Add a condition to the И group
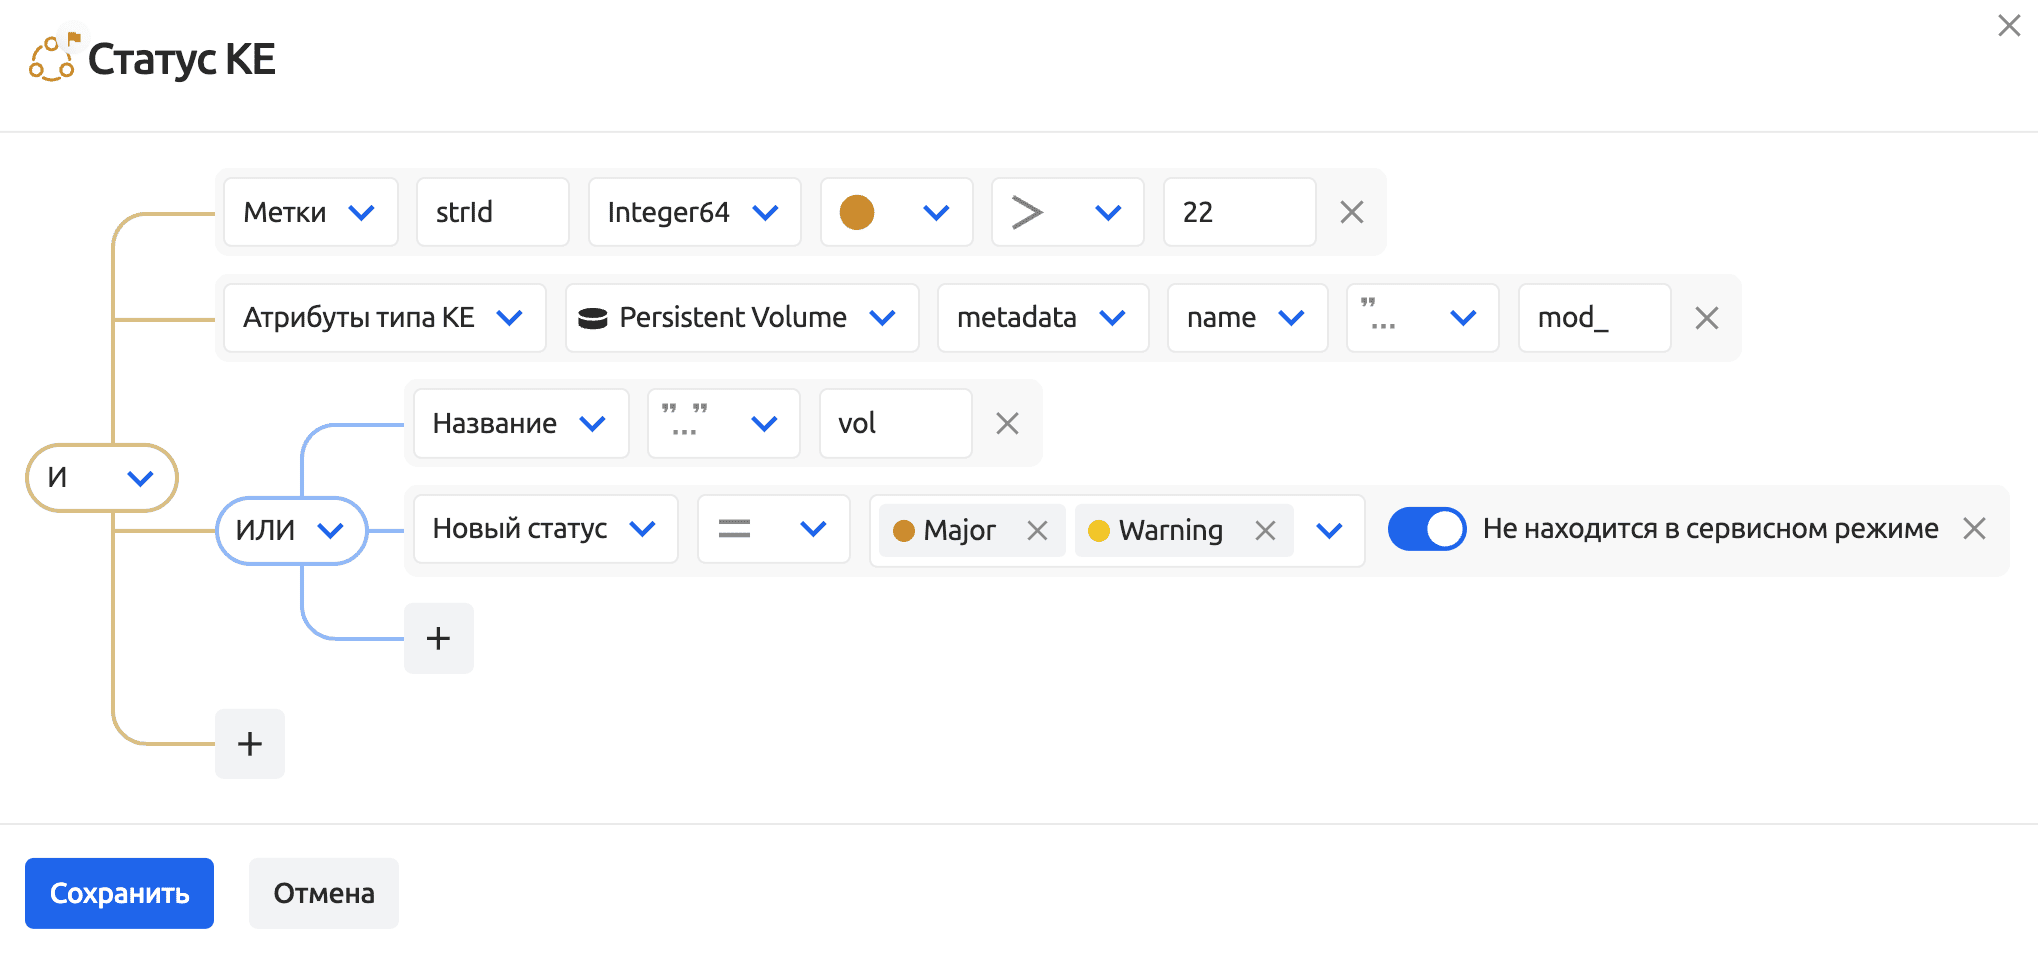Screen dimensions: 2038x960 pyautogui.click(x=250, y=744)
